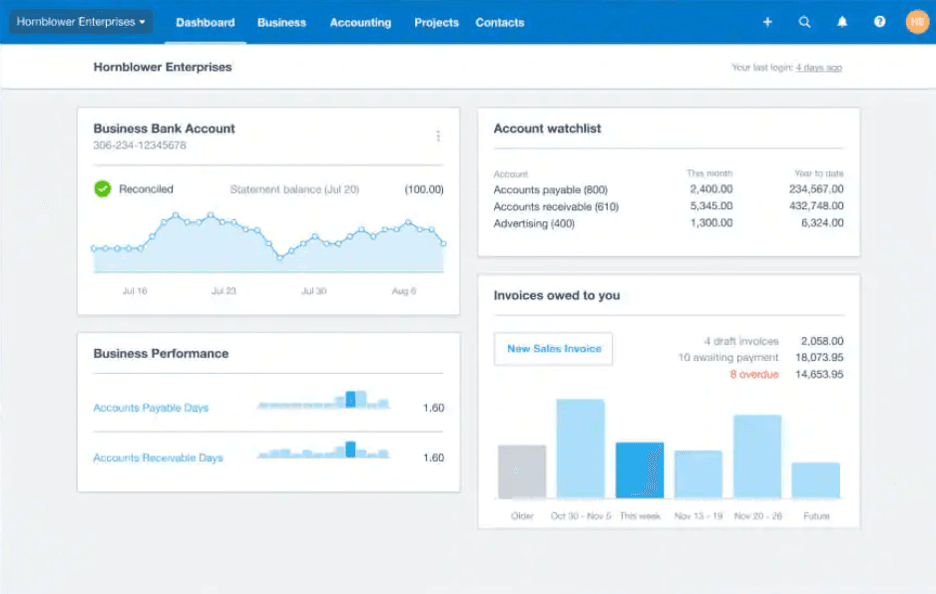
Task: Open the help question mark menu
Action: tap(878, 21)
